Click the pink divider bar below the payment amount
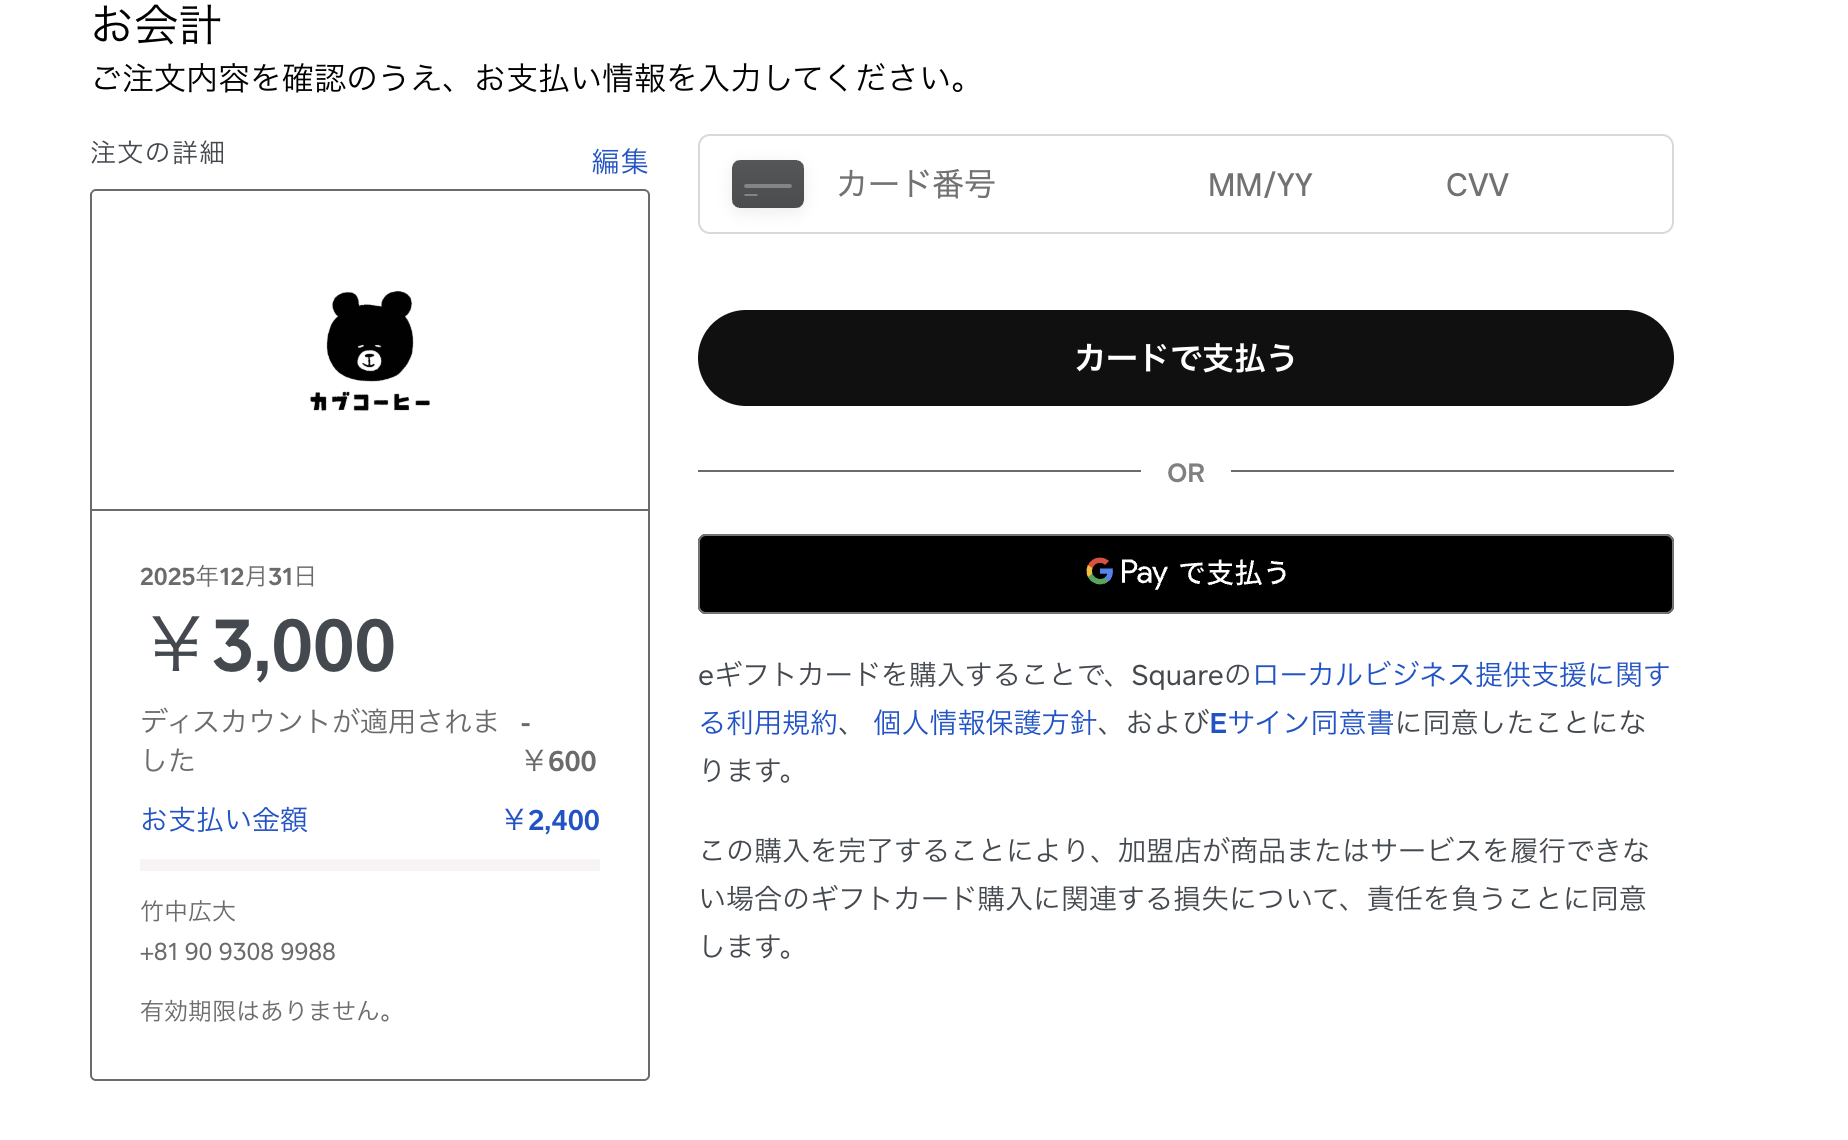Image resolution: width=1848 pixels, height=1140 pixels. click(370, 865)
